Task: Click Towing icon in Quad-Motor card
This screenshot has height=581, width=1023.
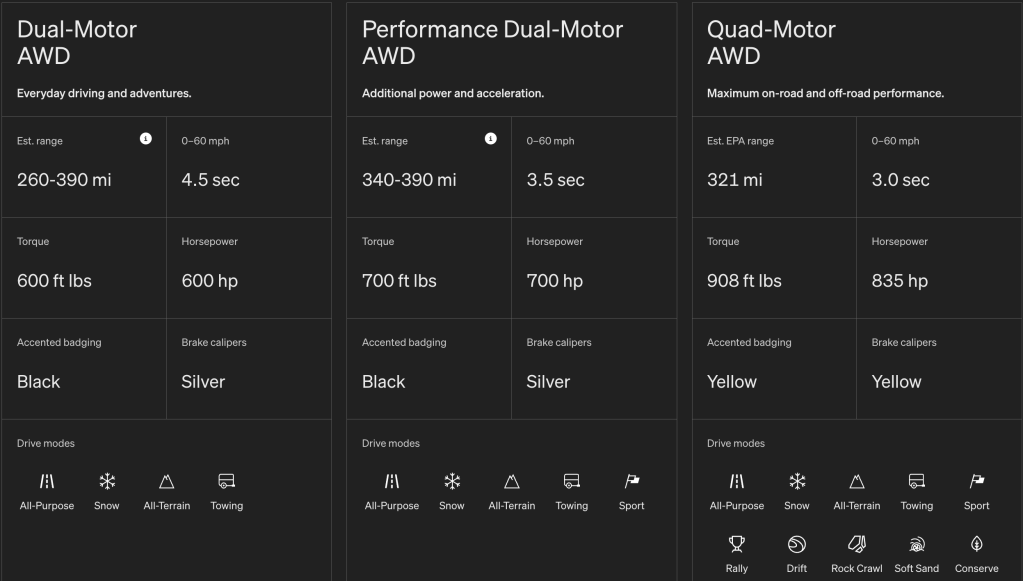Action: [917, 481]
